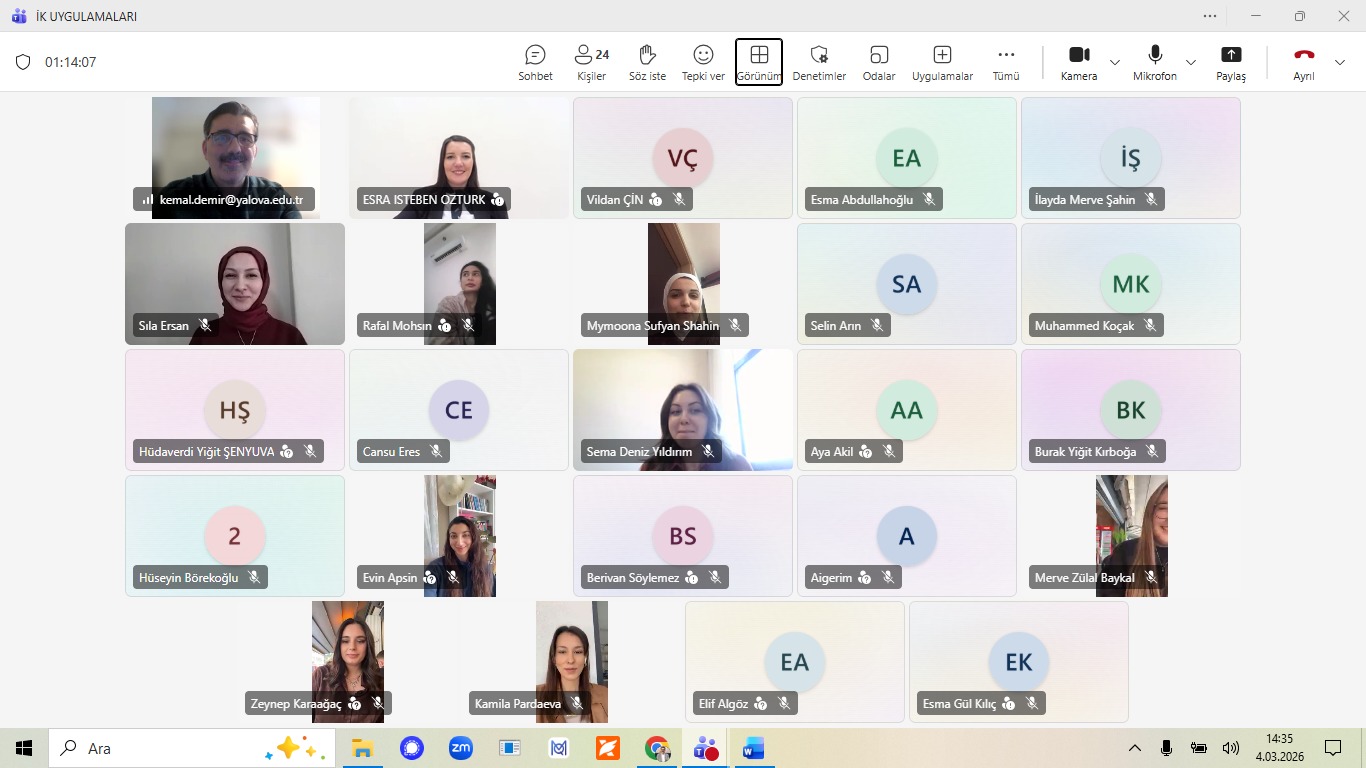Show the Kişiler participants list
This screenshot has height=768, width=1366.
pyautogui.click(x=591, y=62)
